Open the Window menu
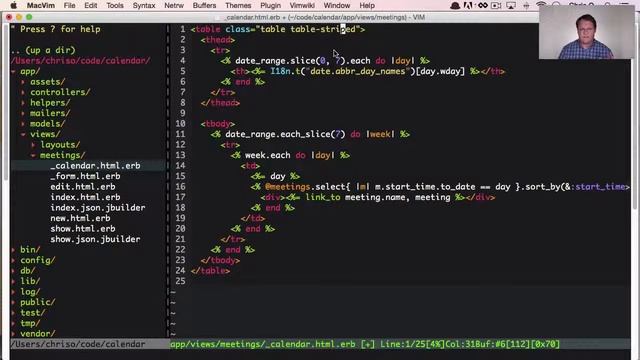The image size is (640, 360). 337,5
